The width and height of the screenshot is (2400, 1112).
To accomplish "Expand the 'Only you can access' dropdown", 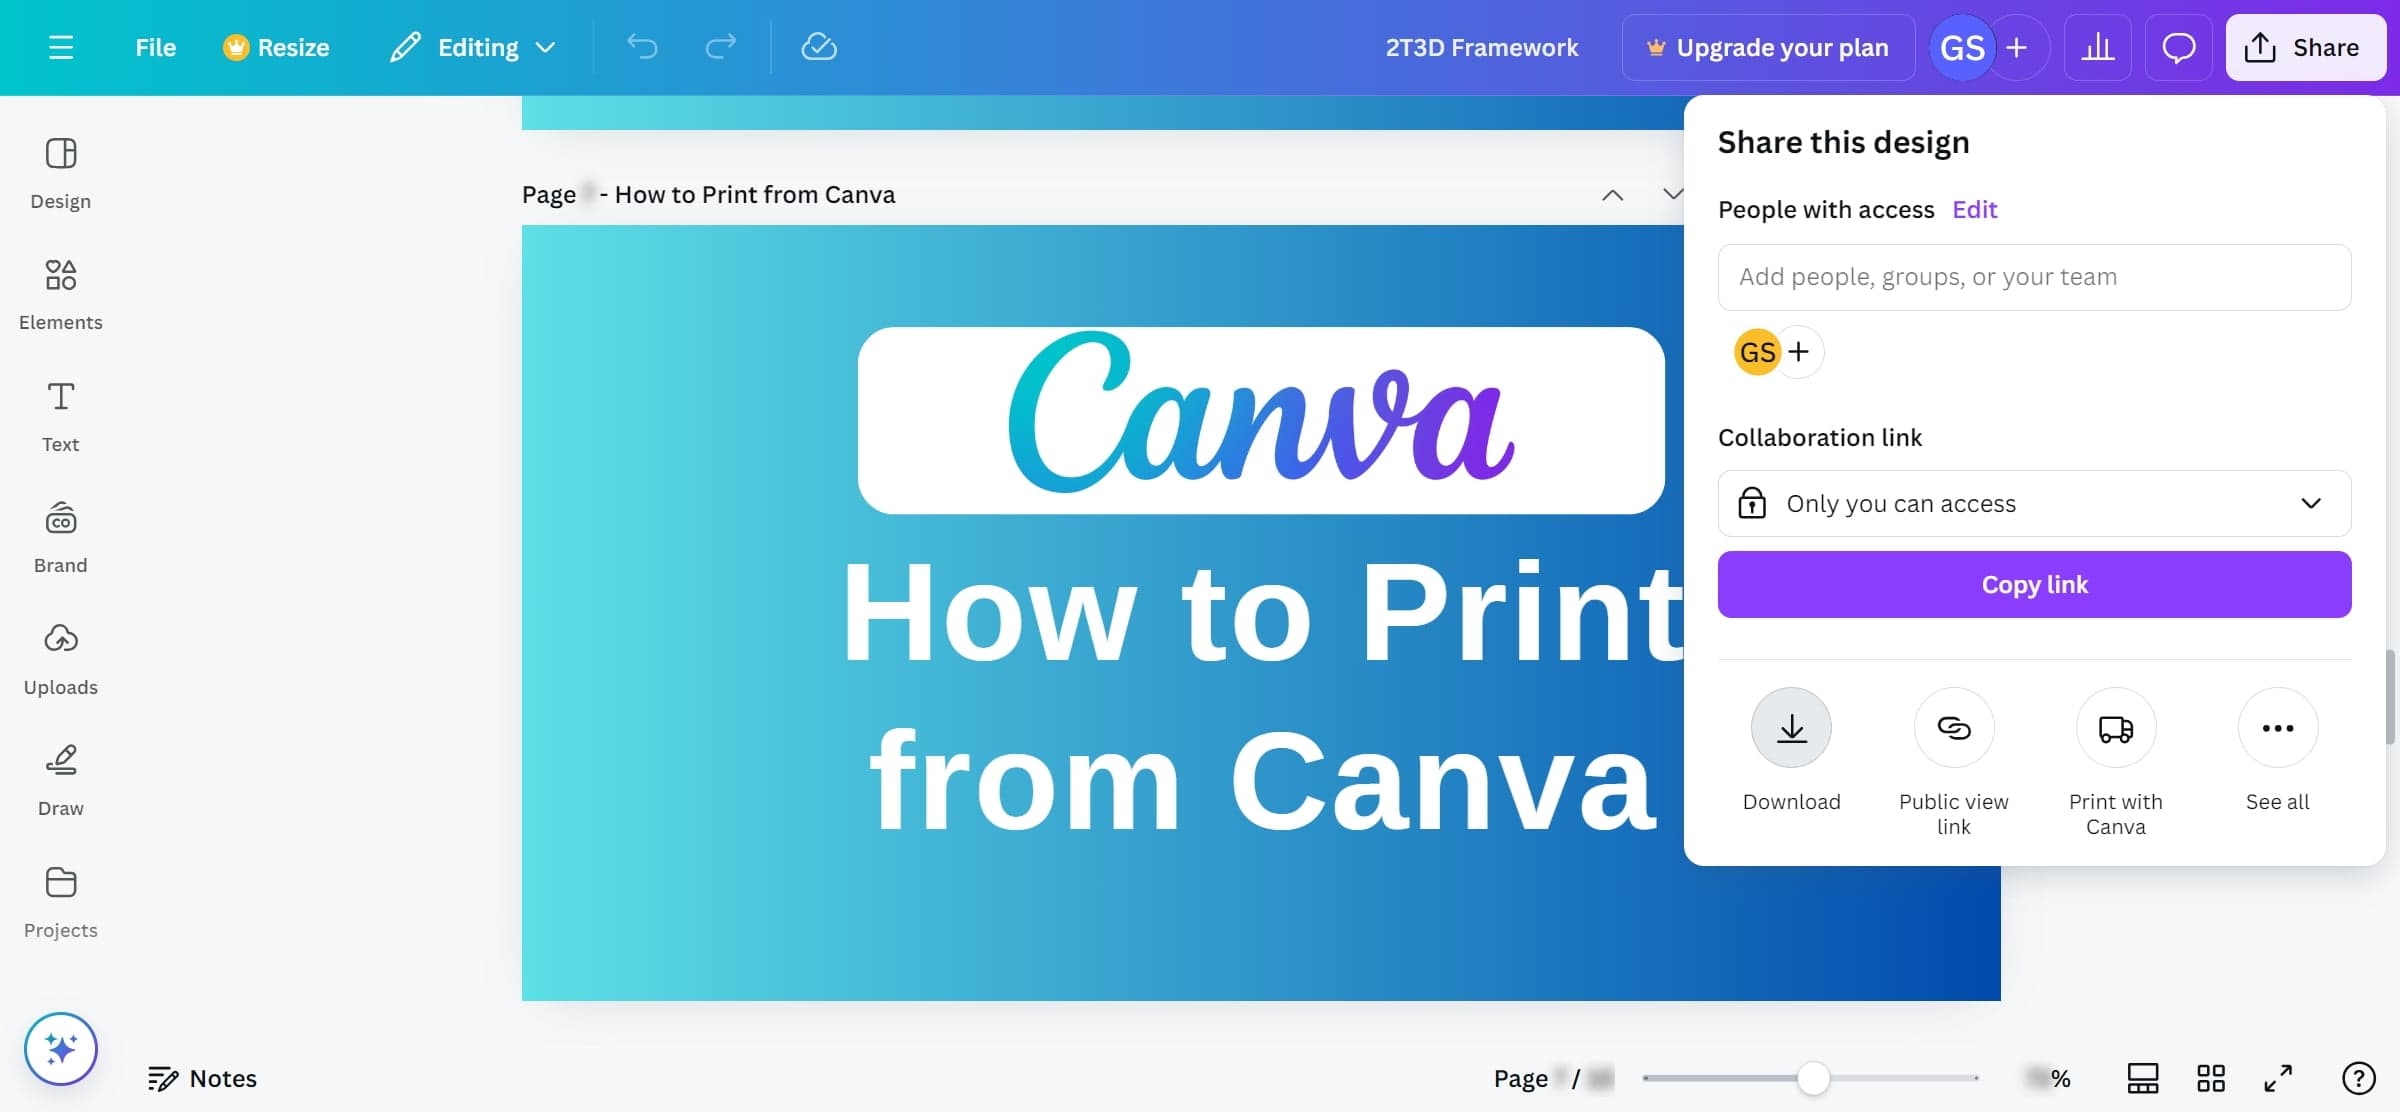I will tap(2034, 503).
